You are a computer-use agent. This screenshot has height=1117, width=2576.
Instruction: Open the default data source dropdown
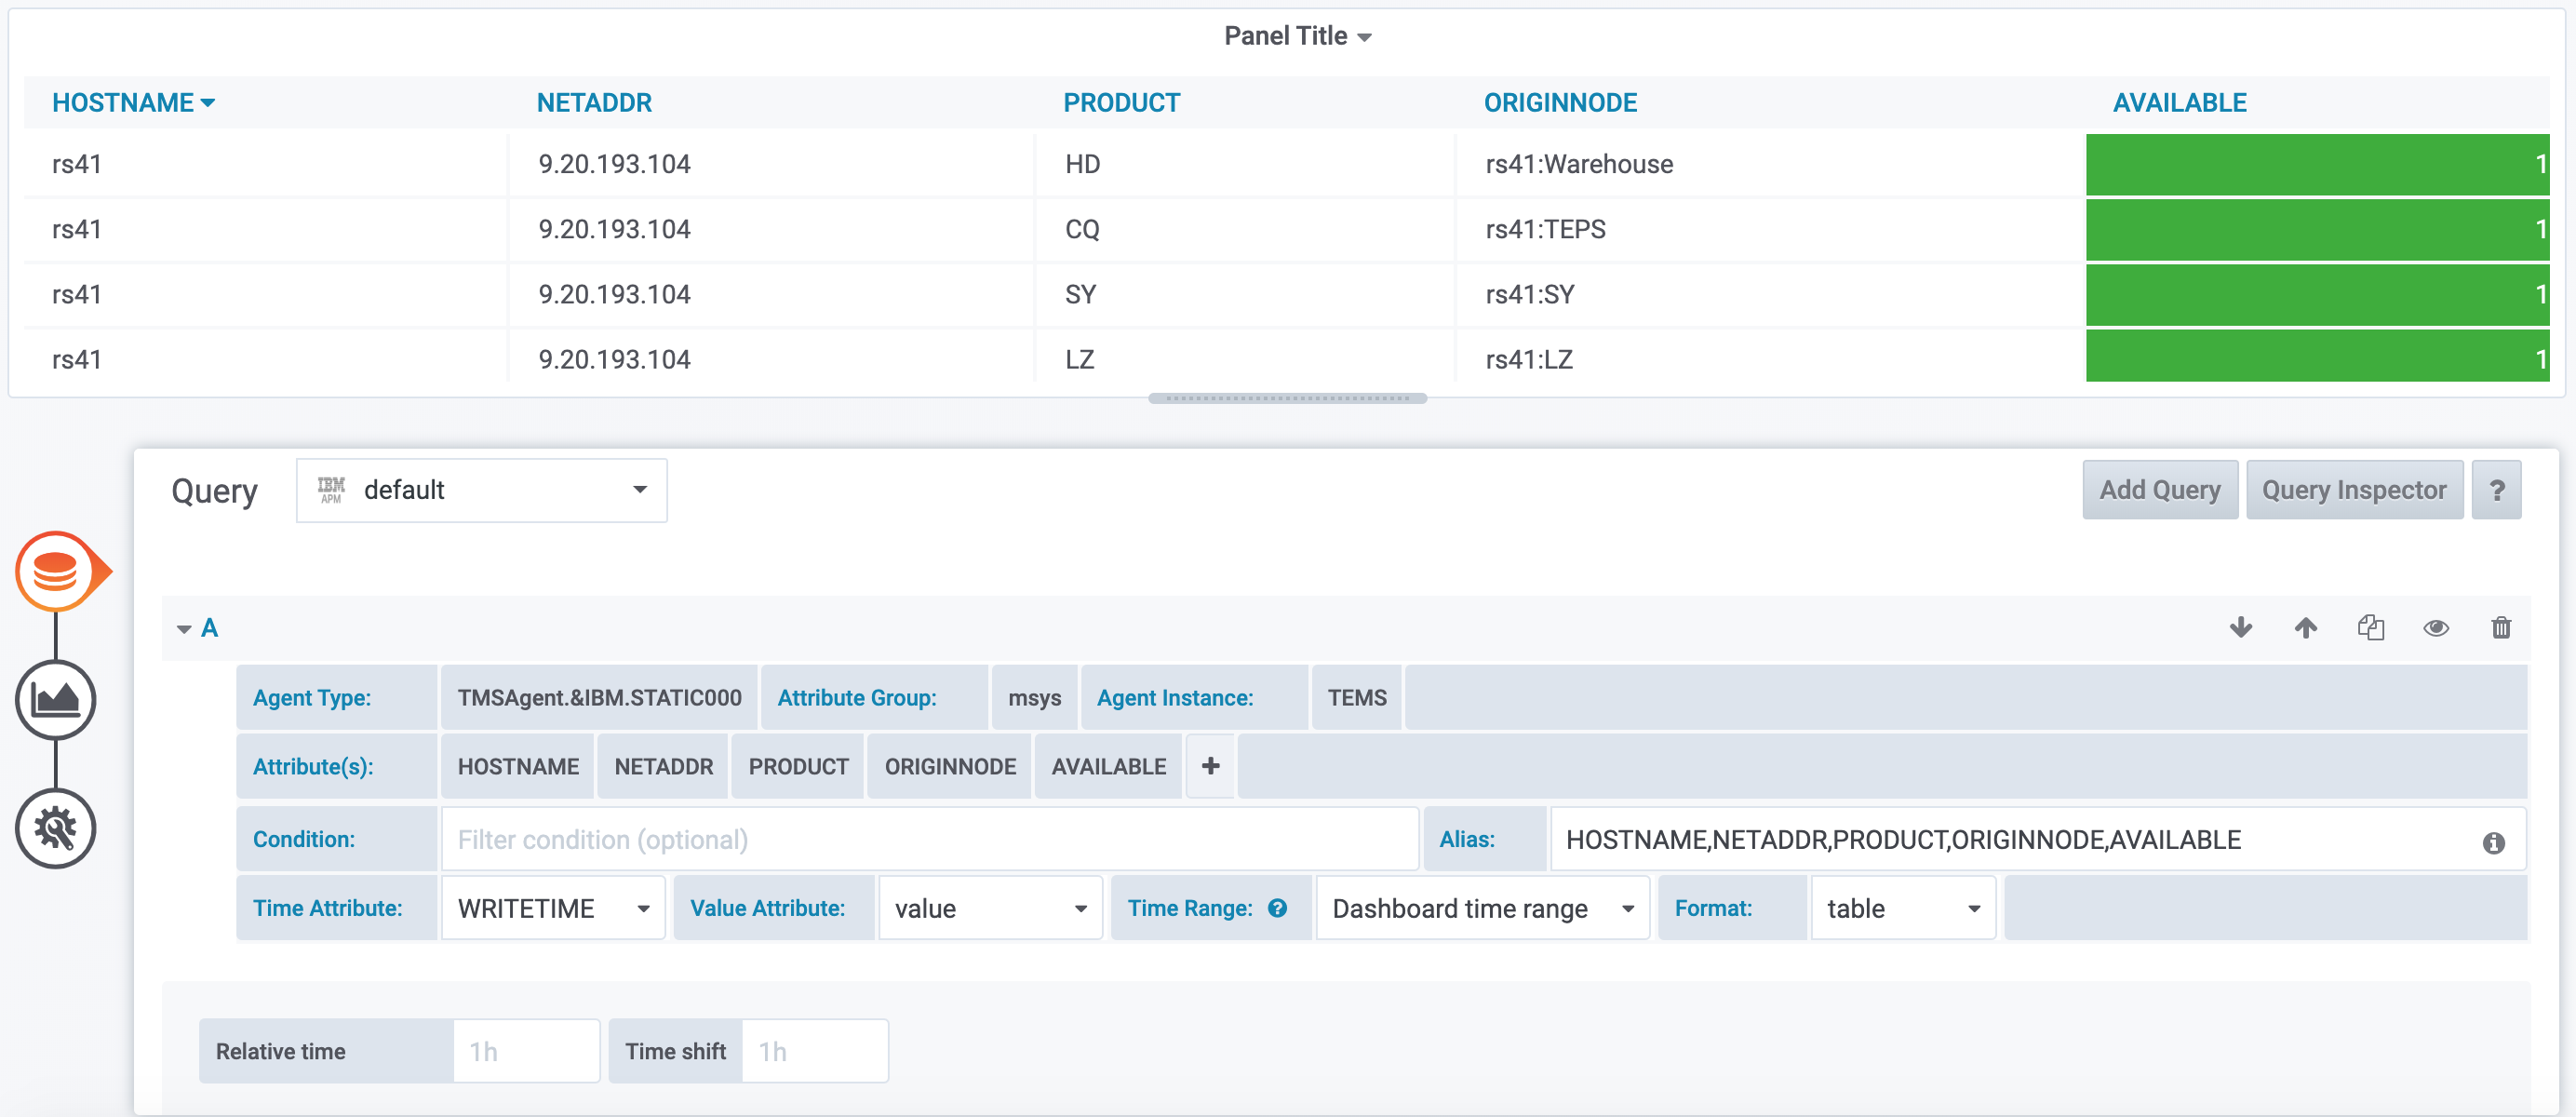[482, 490]
